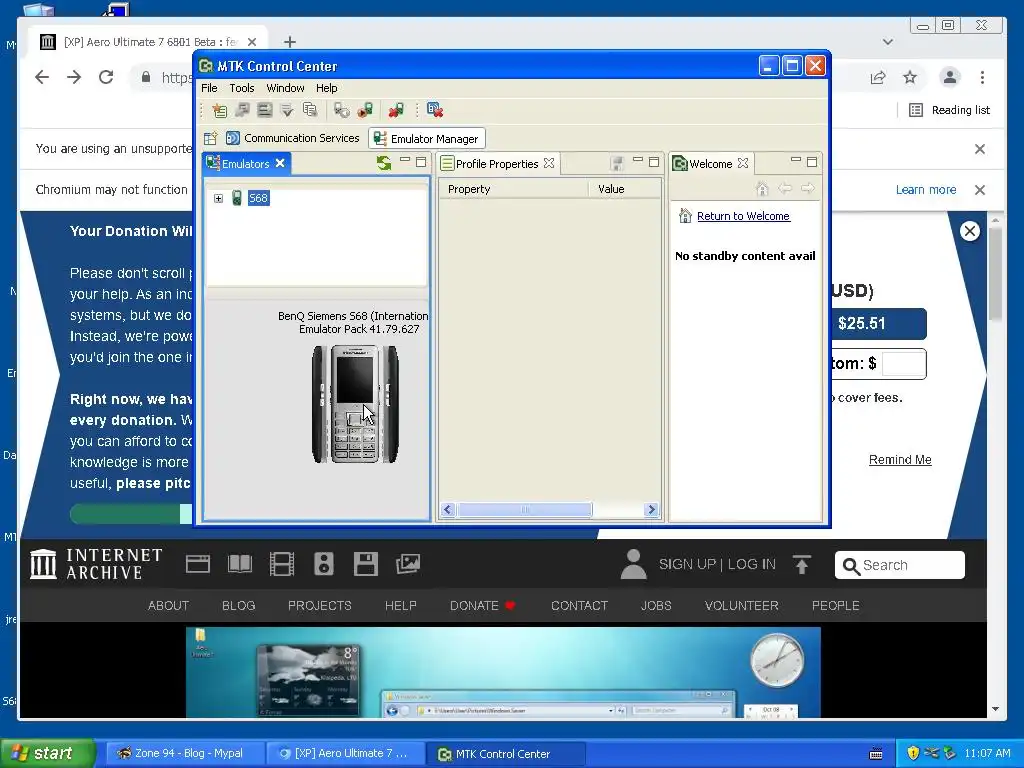Close the Emulators tab
Screen dimensions: 1024x768
click(x=280, y=163)
